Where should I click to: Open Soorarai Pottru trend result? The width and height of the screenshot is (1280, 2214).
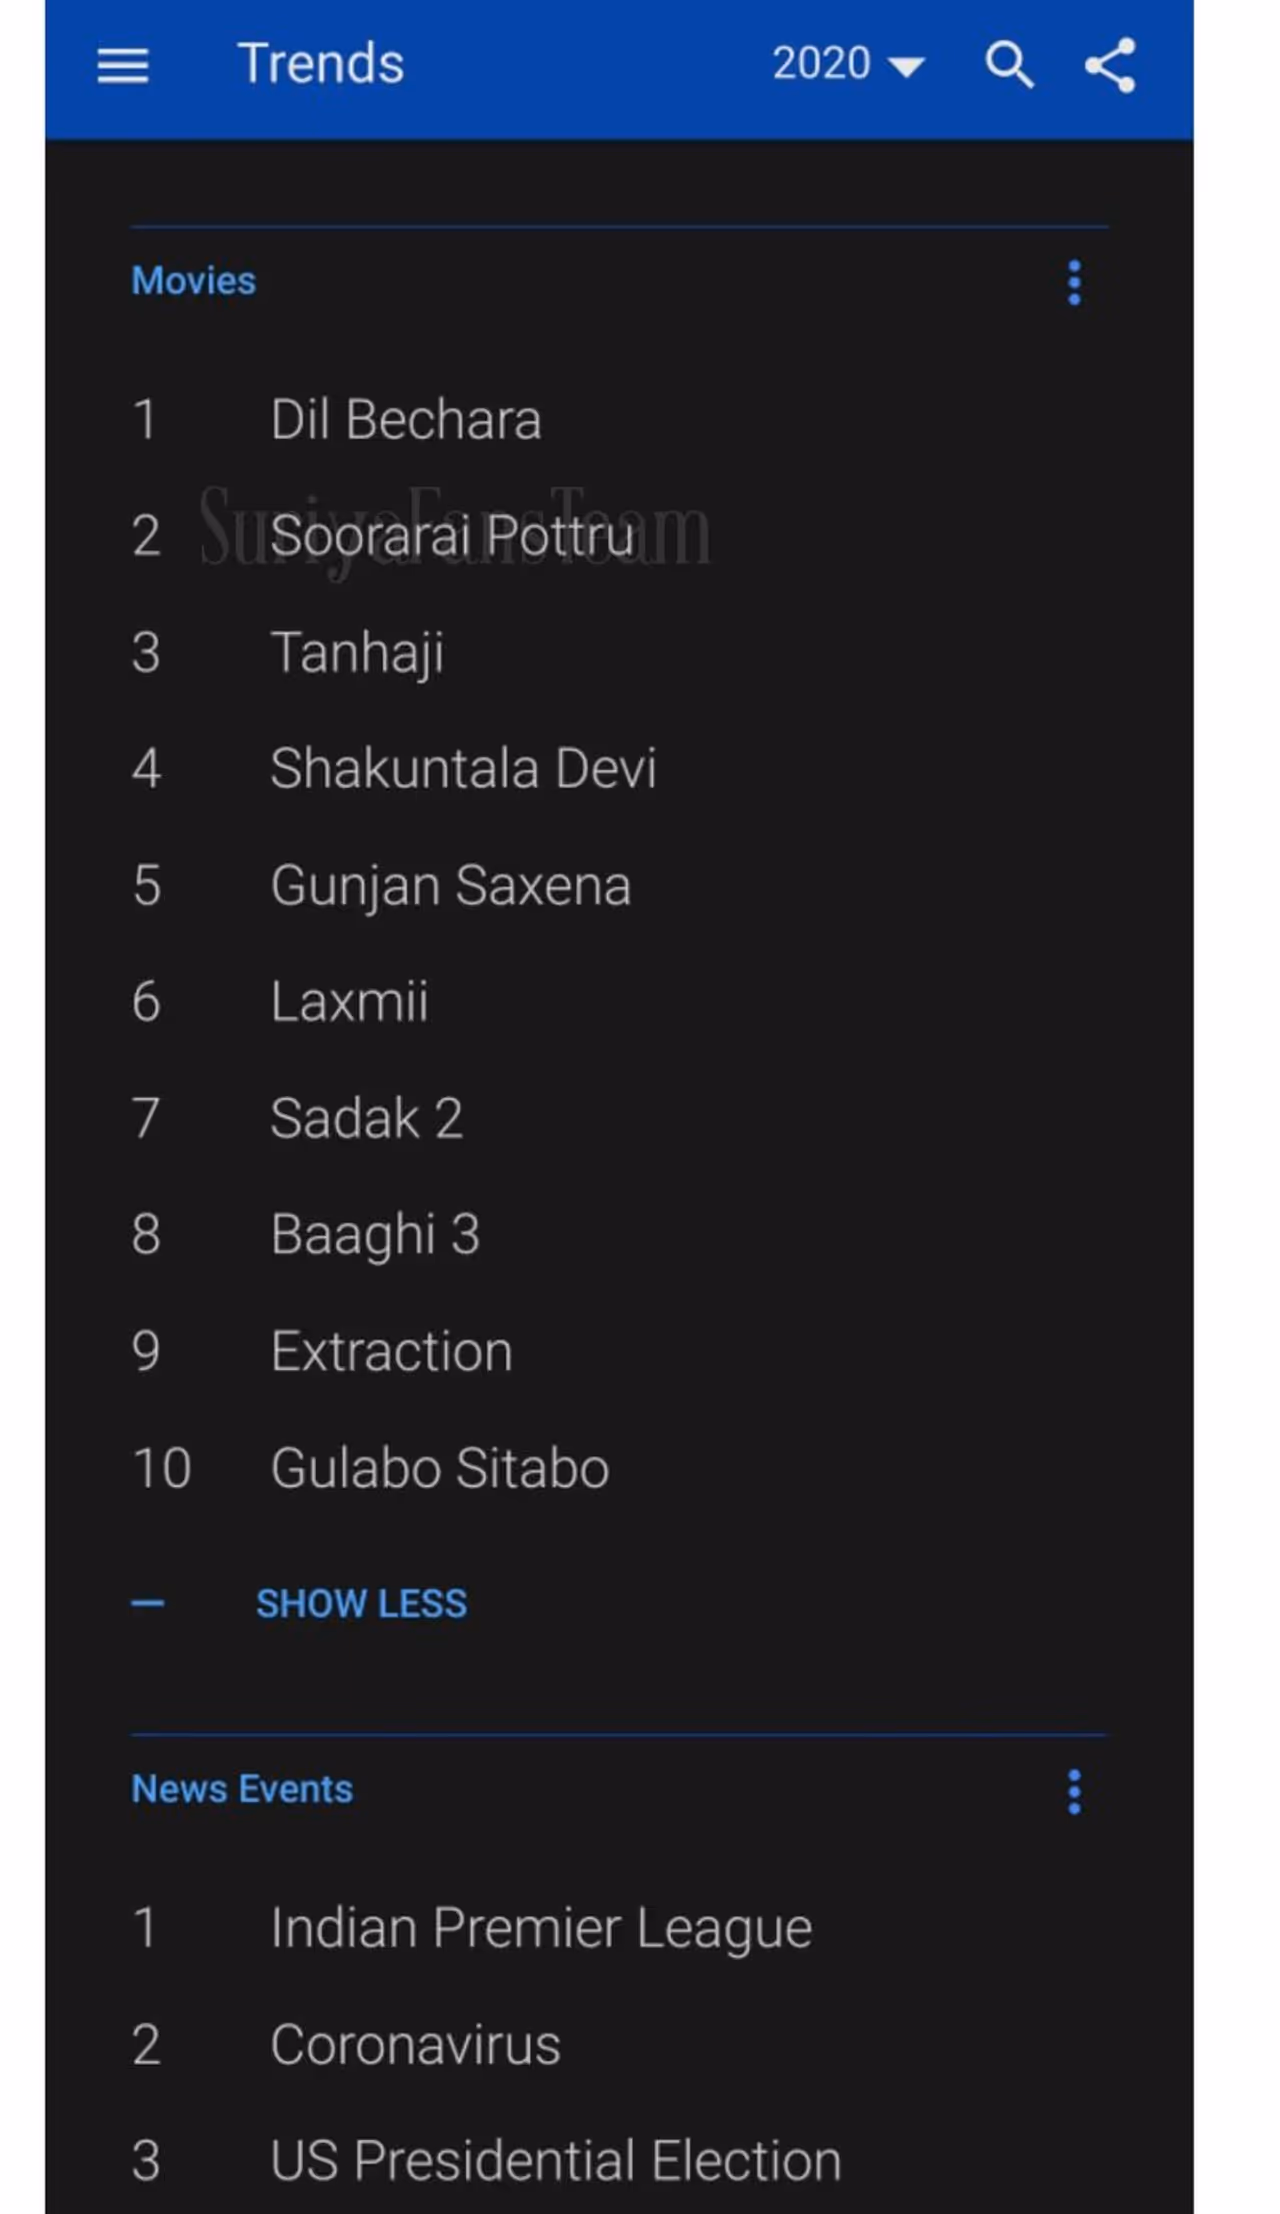(452, 535)
